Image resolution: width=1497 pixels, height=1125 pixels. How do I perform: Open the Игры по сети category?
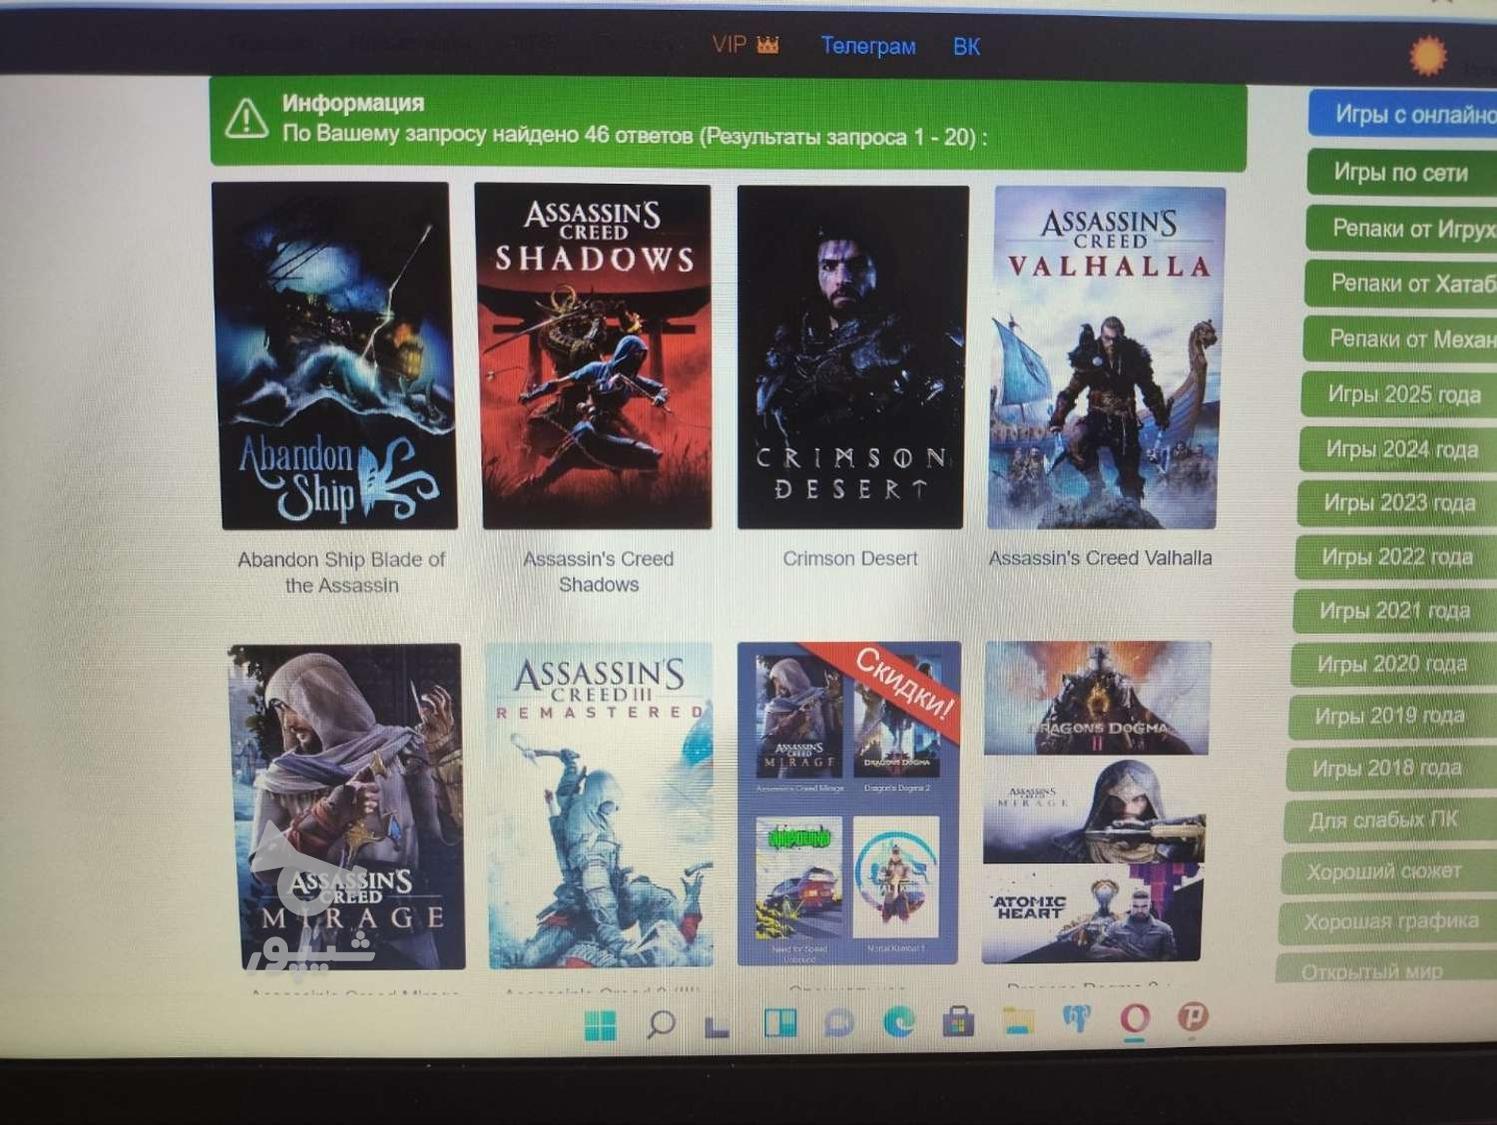(1400, 173)
